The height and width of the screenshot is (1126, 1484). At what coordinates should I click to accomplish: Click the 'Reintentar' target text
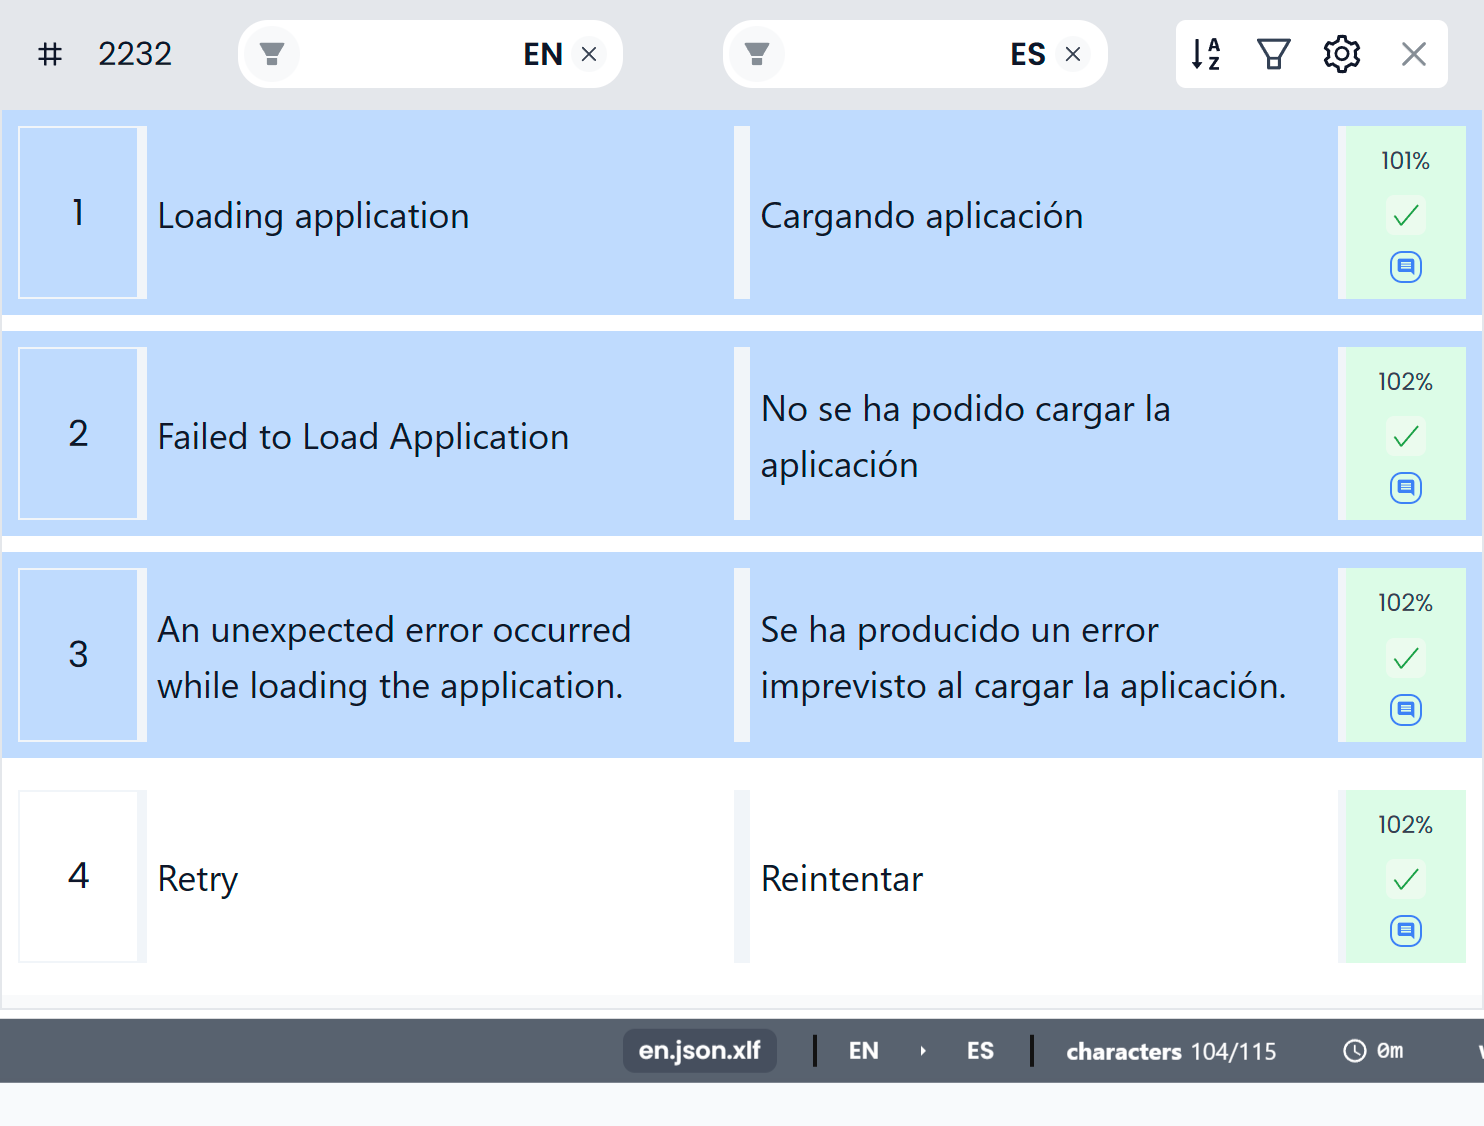pyautogui.click(x=841, y=879)
